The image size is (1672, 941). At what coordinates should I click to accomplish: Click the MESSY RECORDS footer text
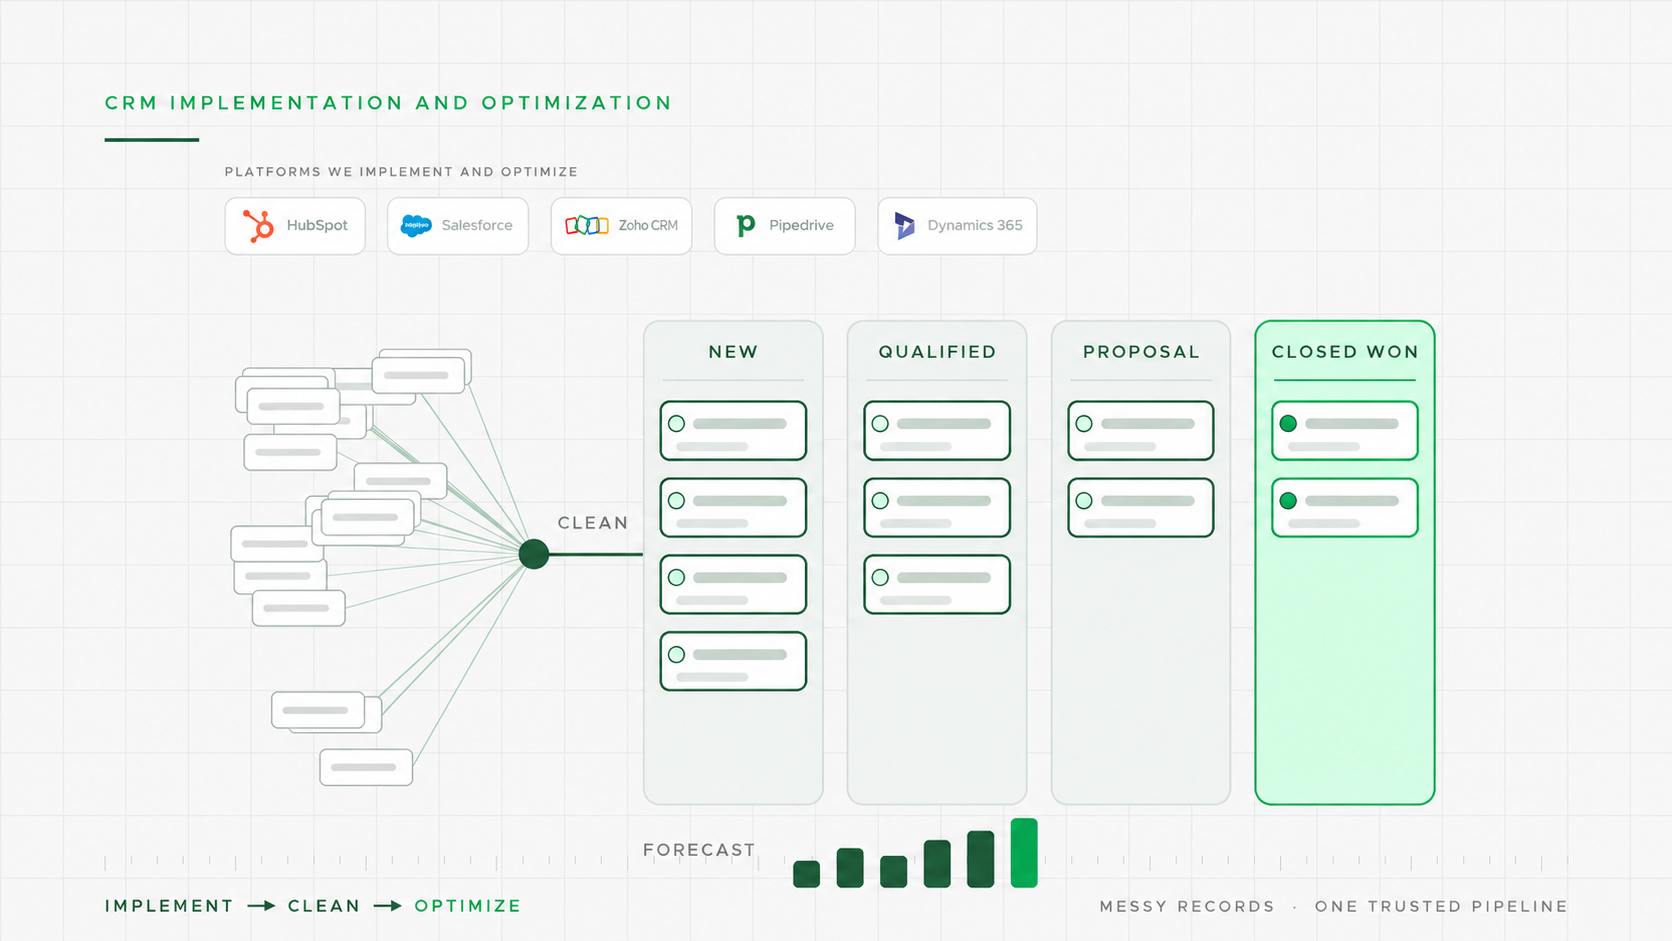click(1187, 906)
